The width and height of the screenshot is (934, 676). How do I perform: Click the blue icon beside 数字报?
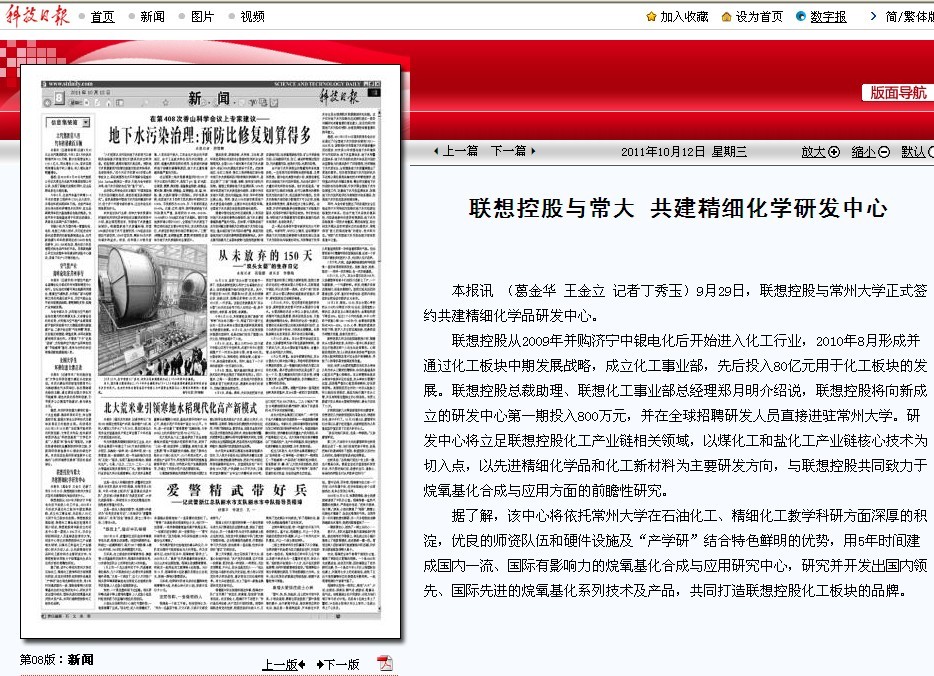[x=801, y=16]
